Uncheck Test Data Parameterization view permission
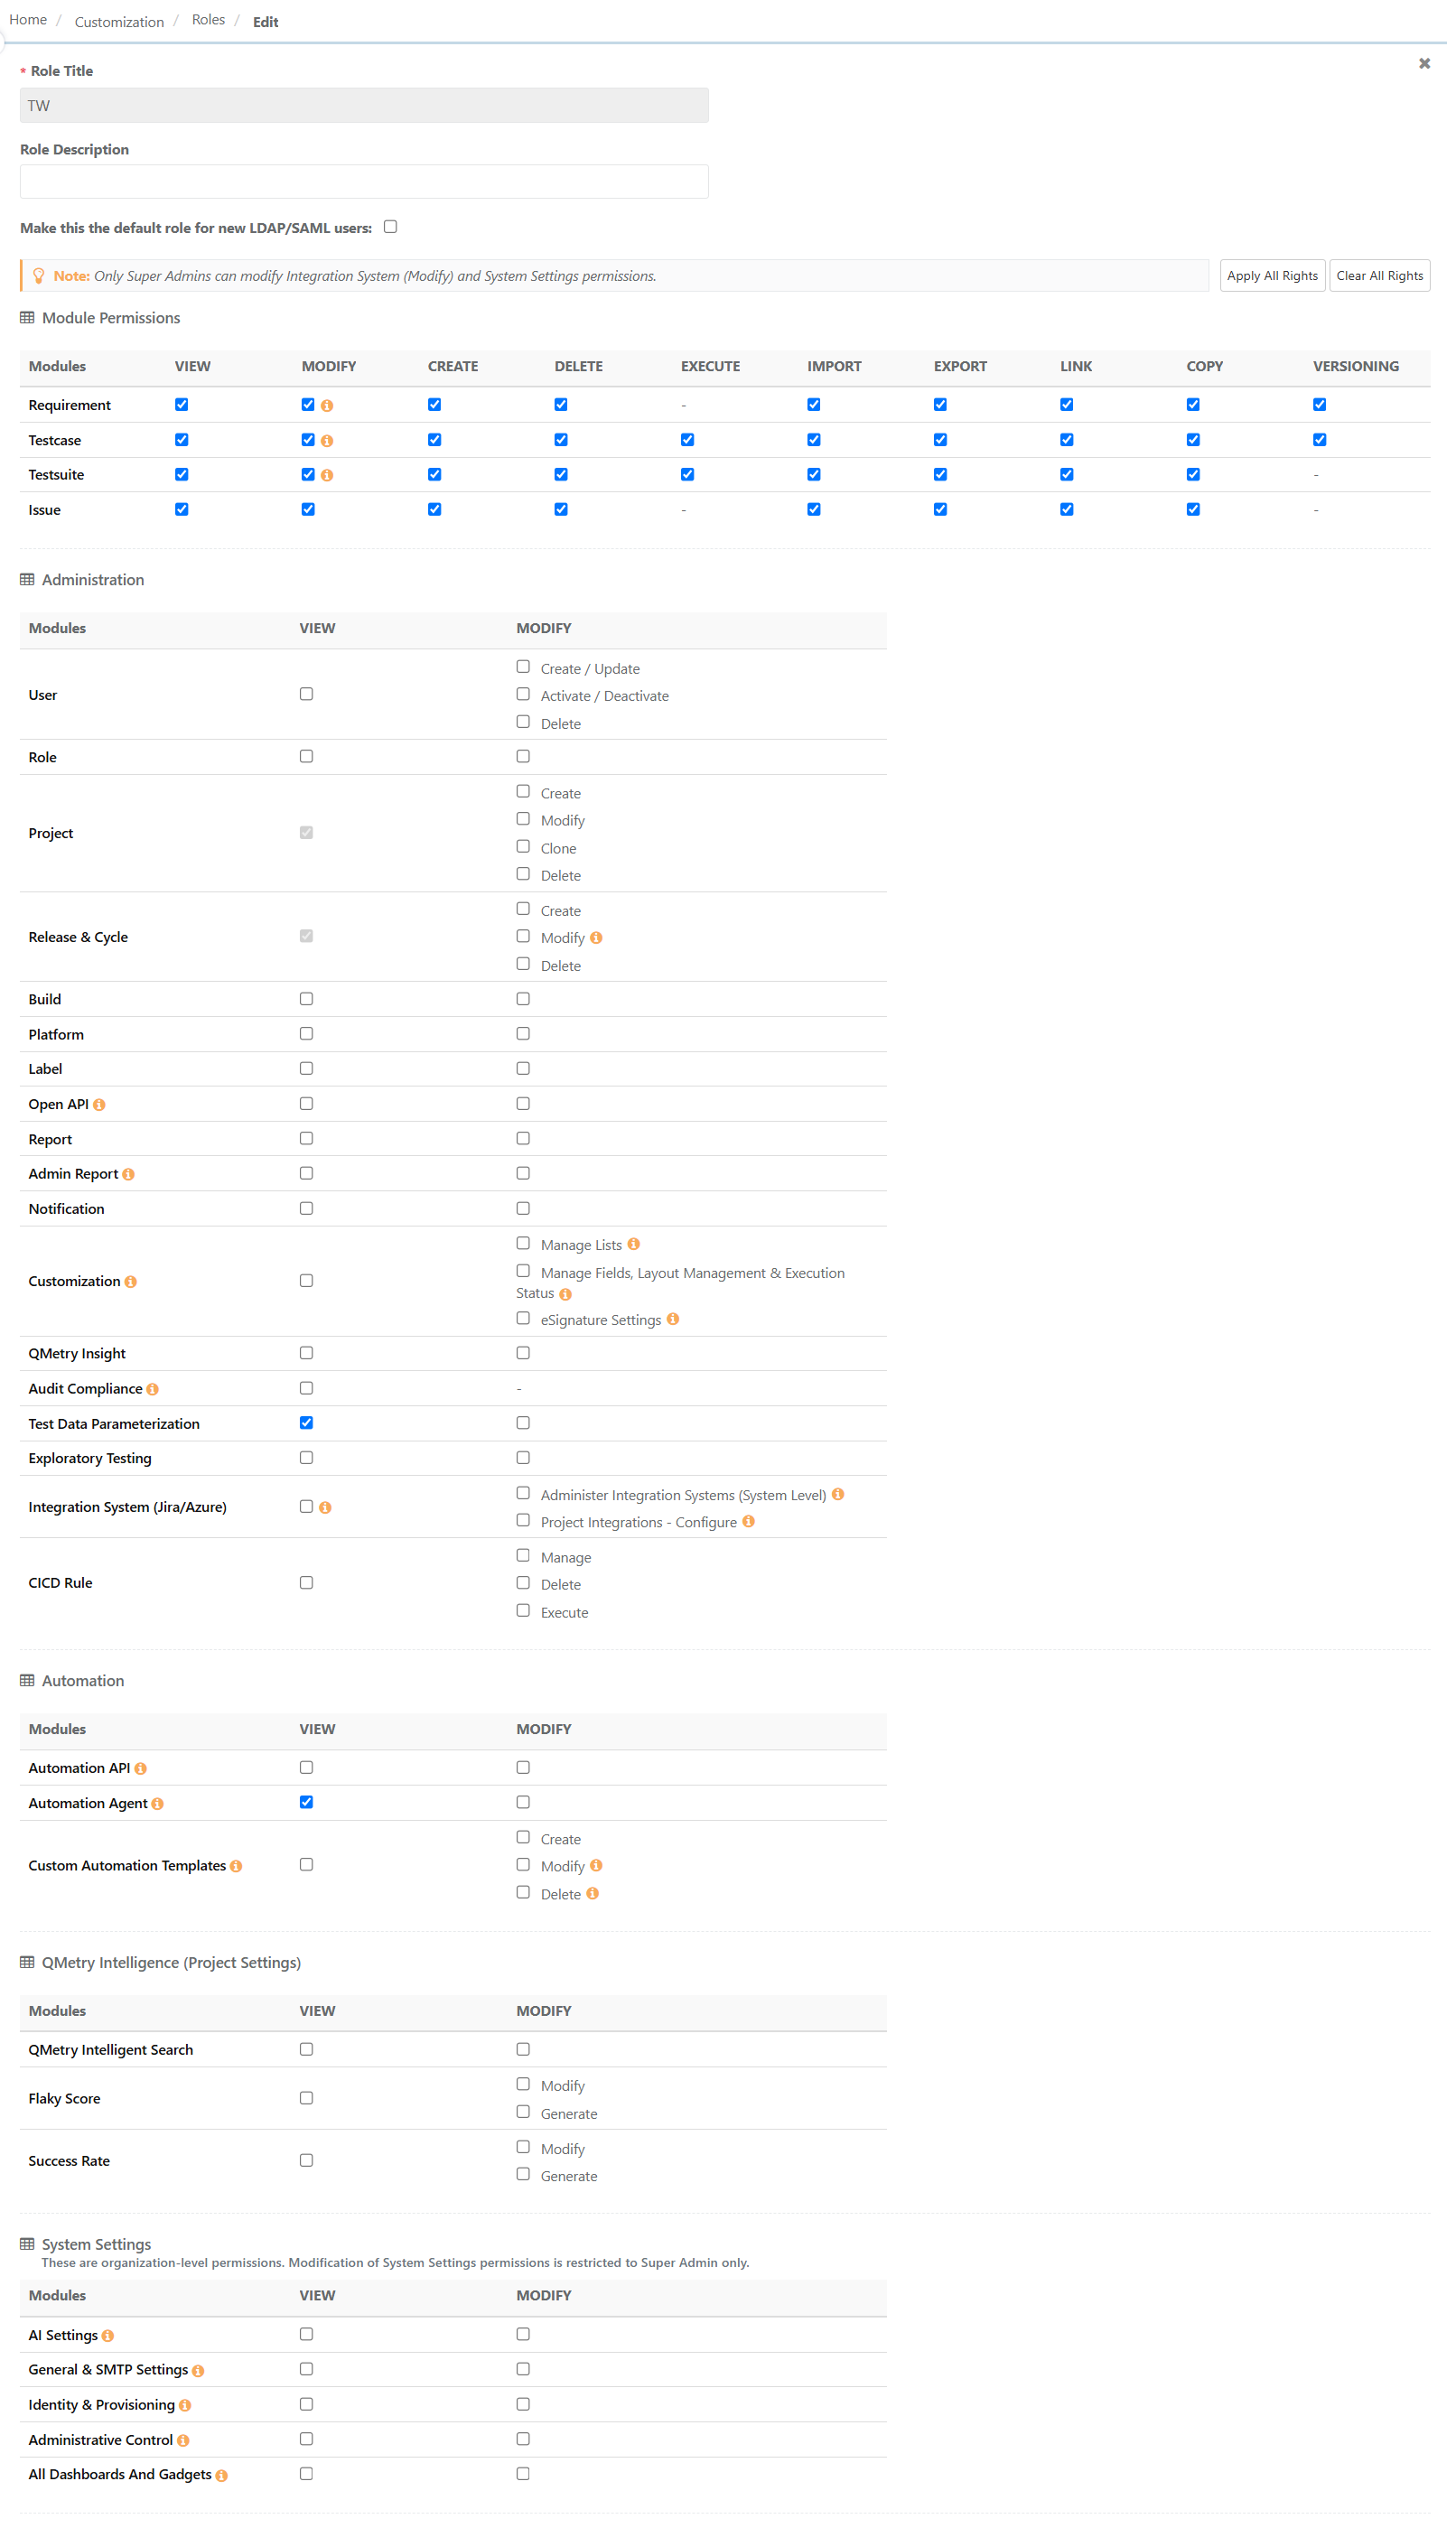Viewport: 1456px width, 2528px height. (x=306, y=1423)
